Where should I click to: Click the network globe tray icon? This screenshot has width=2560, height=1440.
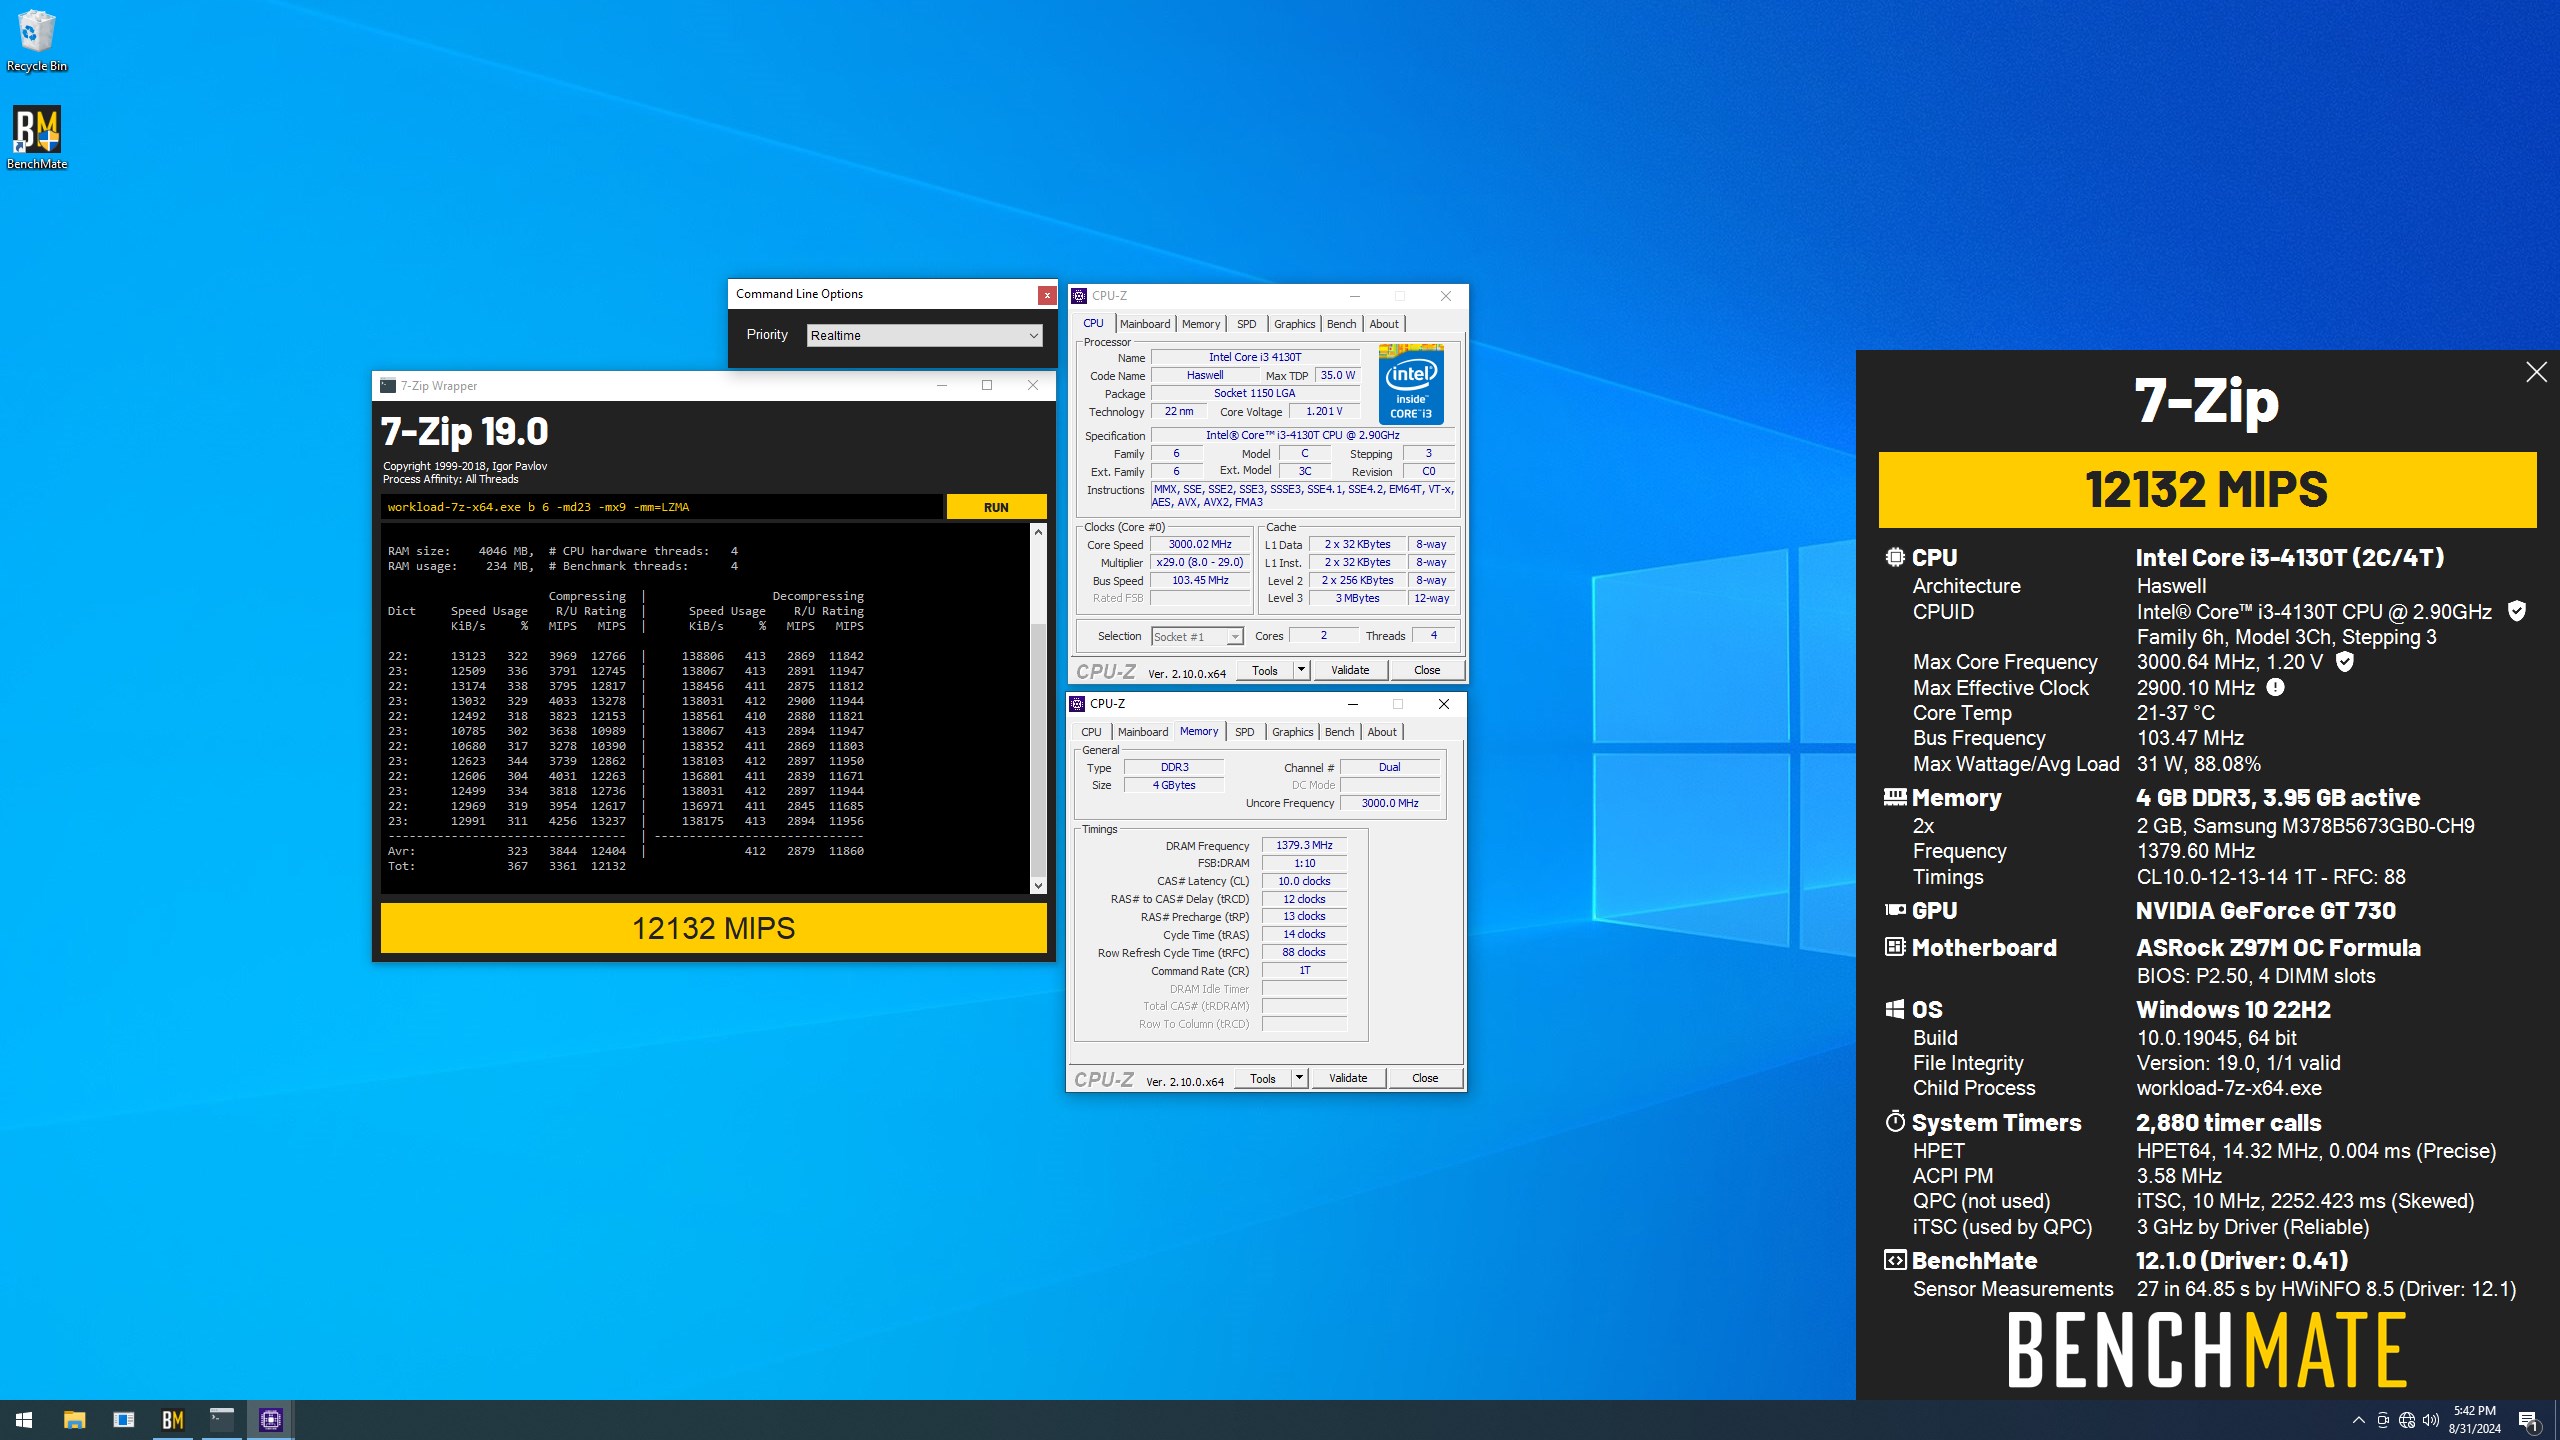pos(2407,1420)
